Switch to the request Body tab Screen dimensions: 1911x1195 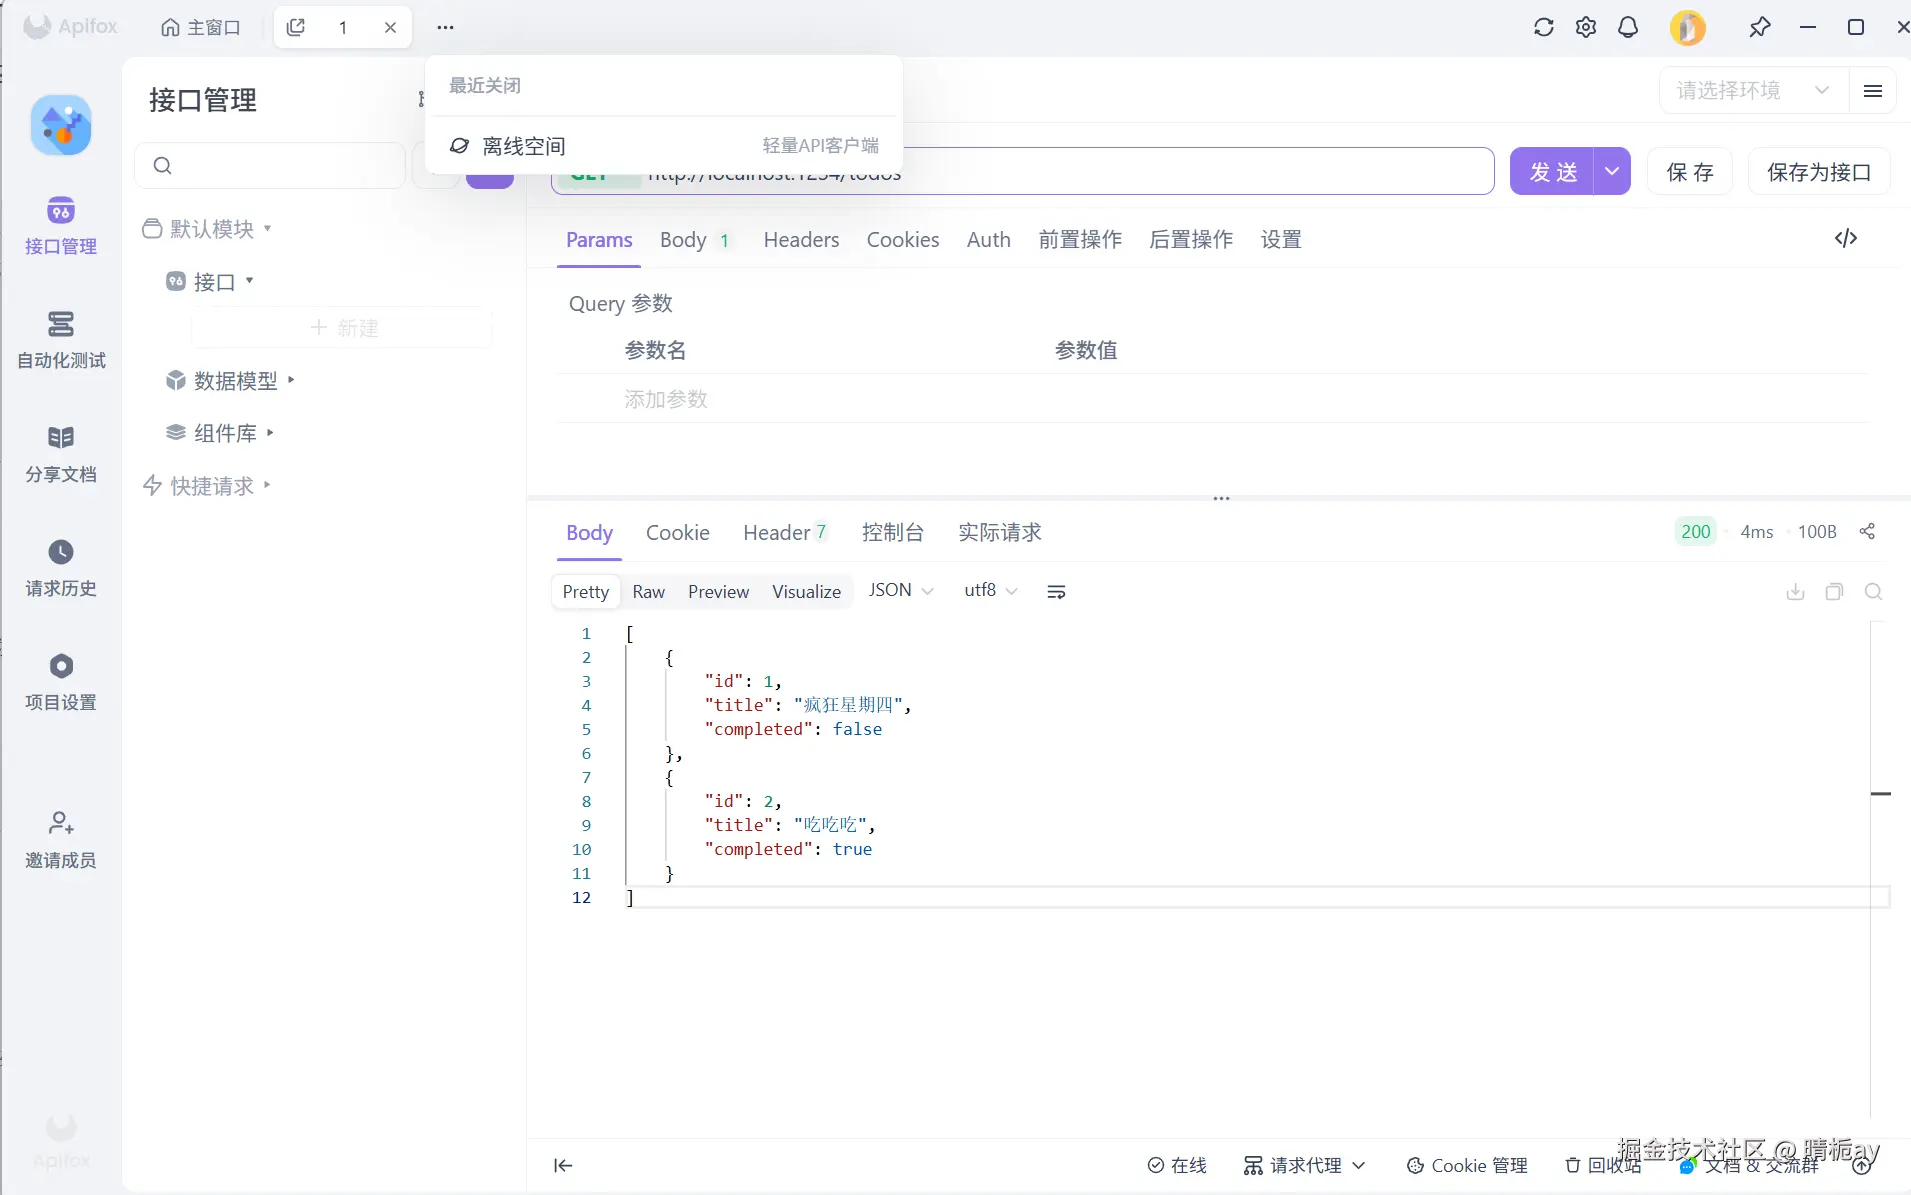coord(694,240)
